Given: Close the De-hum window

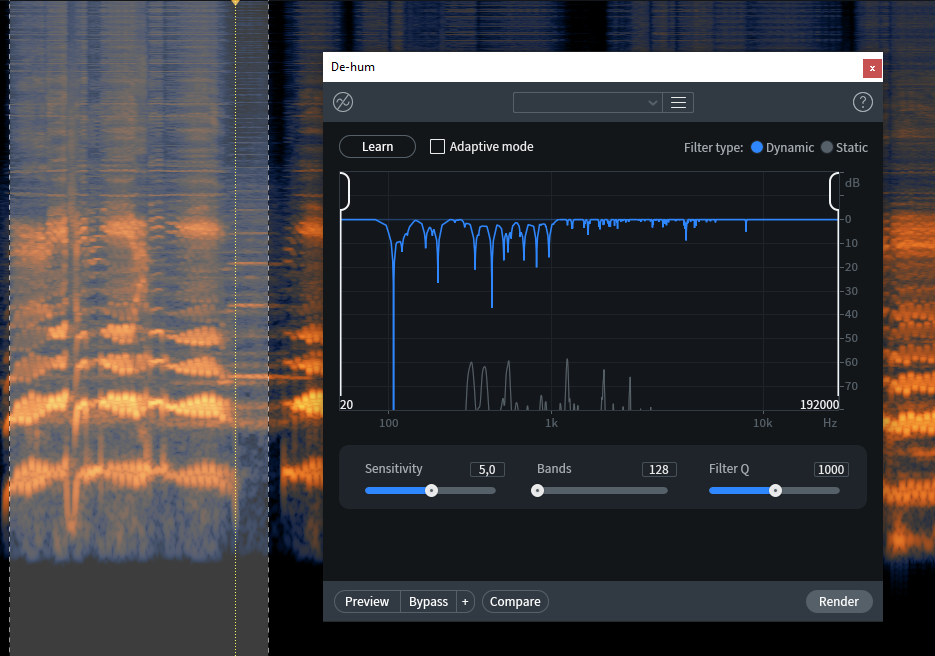Looking at the screenshot, I should [x=872, y=68].
